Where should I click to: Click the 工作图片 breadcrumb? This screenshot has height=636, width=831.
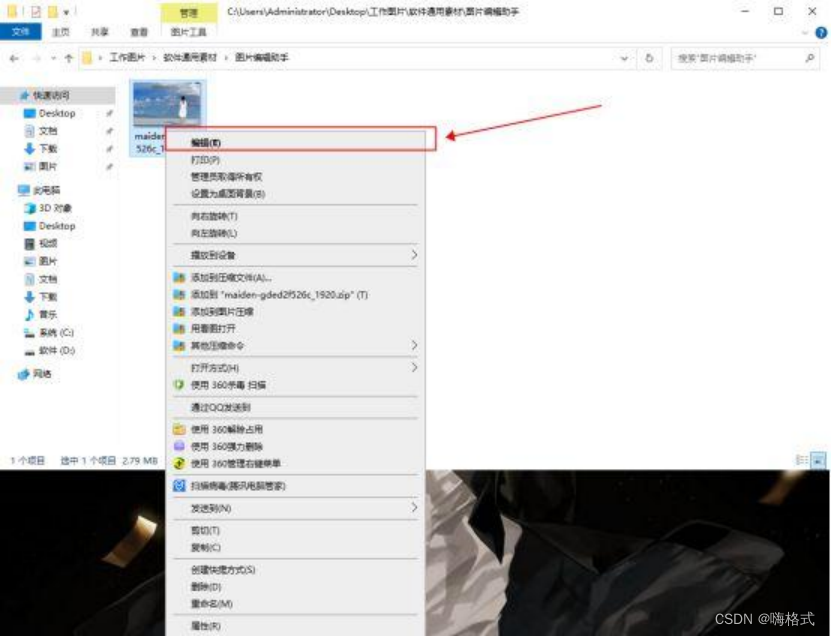pyautogui.click(x=127, y=57)
